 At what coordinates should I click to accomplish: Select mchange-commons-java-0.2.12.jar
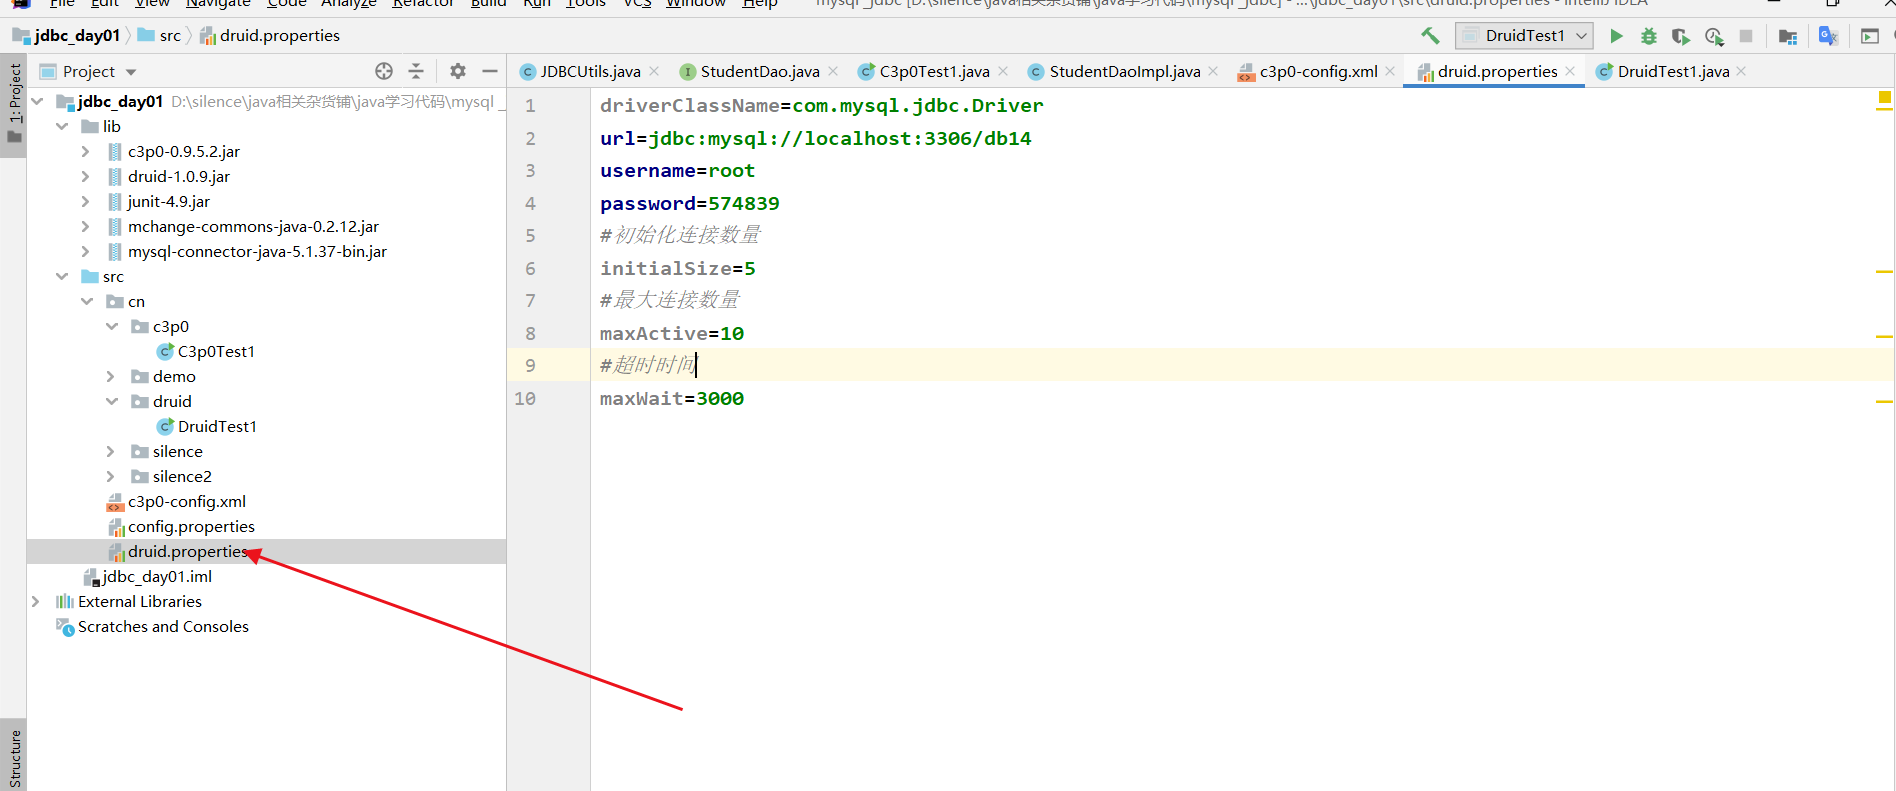(253, 226)
